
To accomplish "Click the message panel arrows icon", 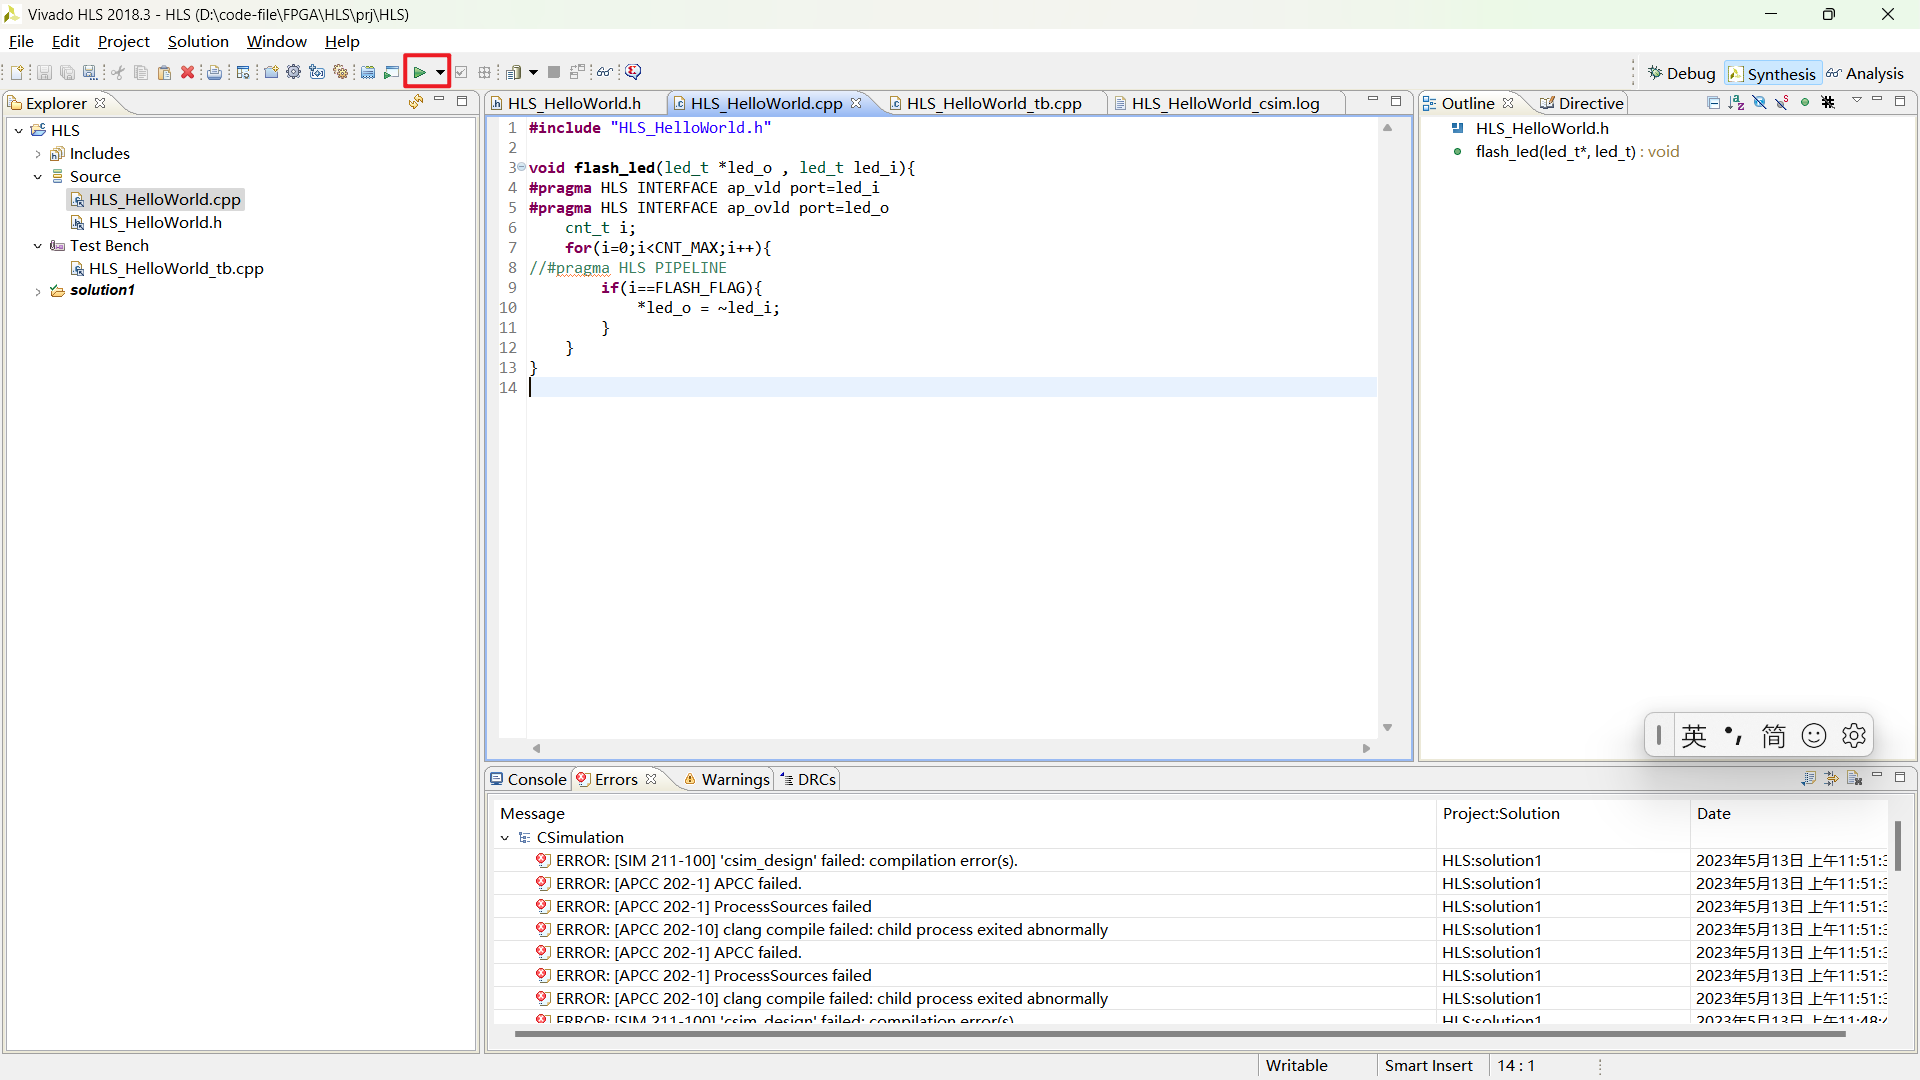I will [x=1831, y=778].
